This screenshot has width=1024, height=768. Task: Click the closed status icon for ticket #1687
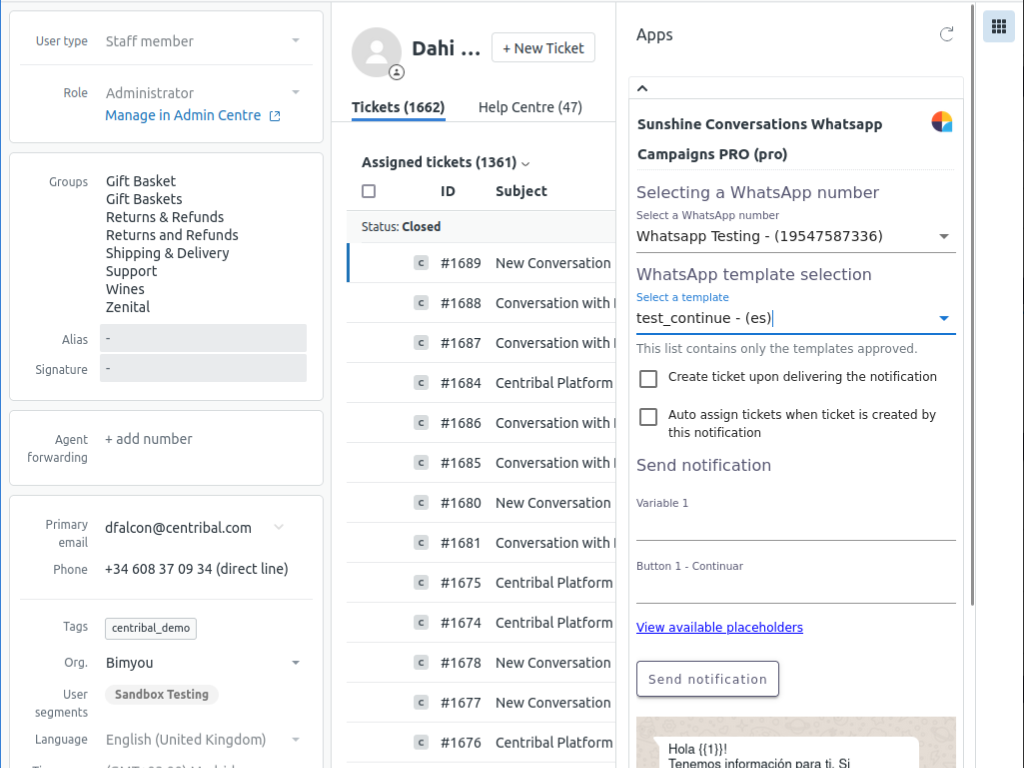pos(421,343)
